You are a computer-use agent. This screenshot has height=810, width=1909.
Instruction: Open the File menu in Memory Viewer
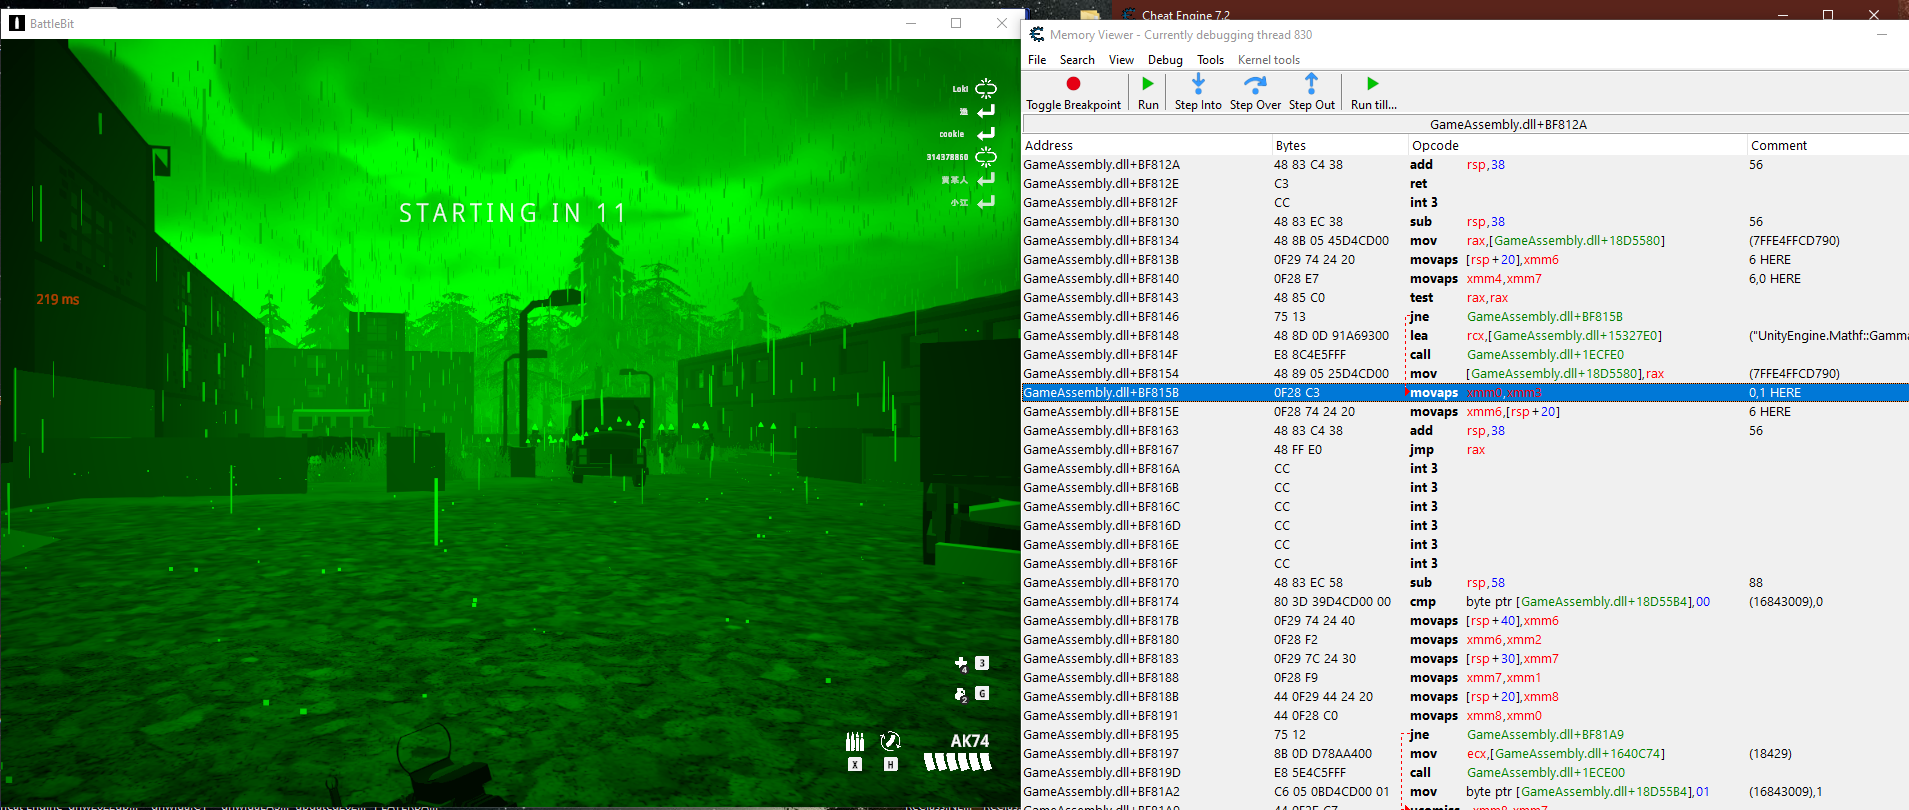coord(1037,60)
